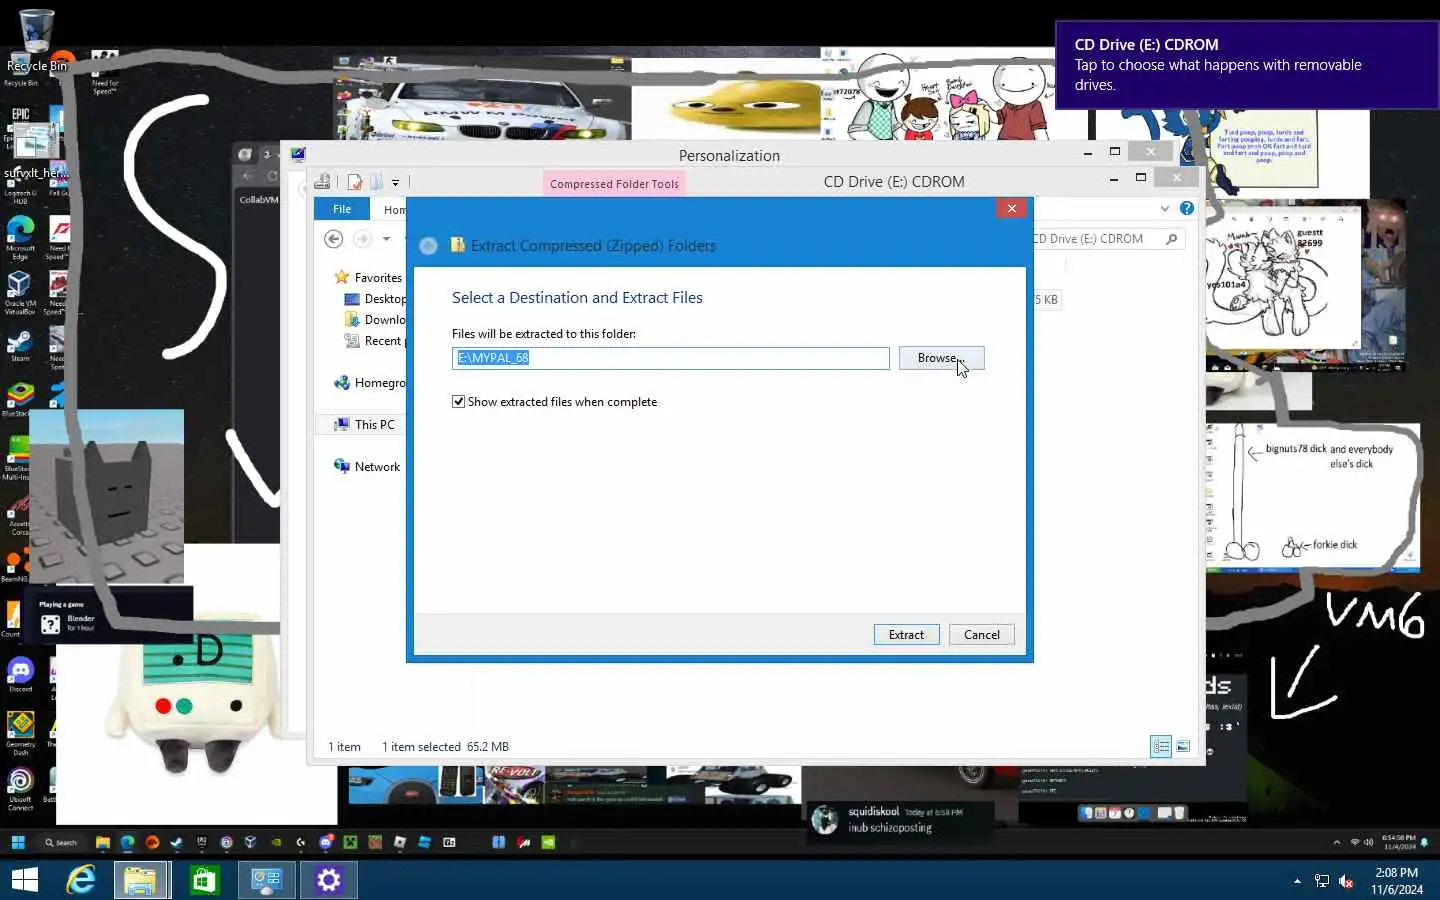Open the Customize Quick Access Toolbar dropdown
1440x900 pixels.
coord(395,183)
